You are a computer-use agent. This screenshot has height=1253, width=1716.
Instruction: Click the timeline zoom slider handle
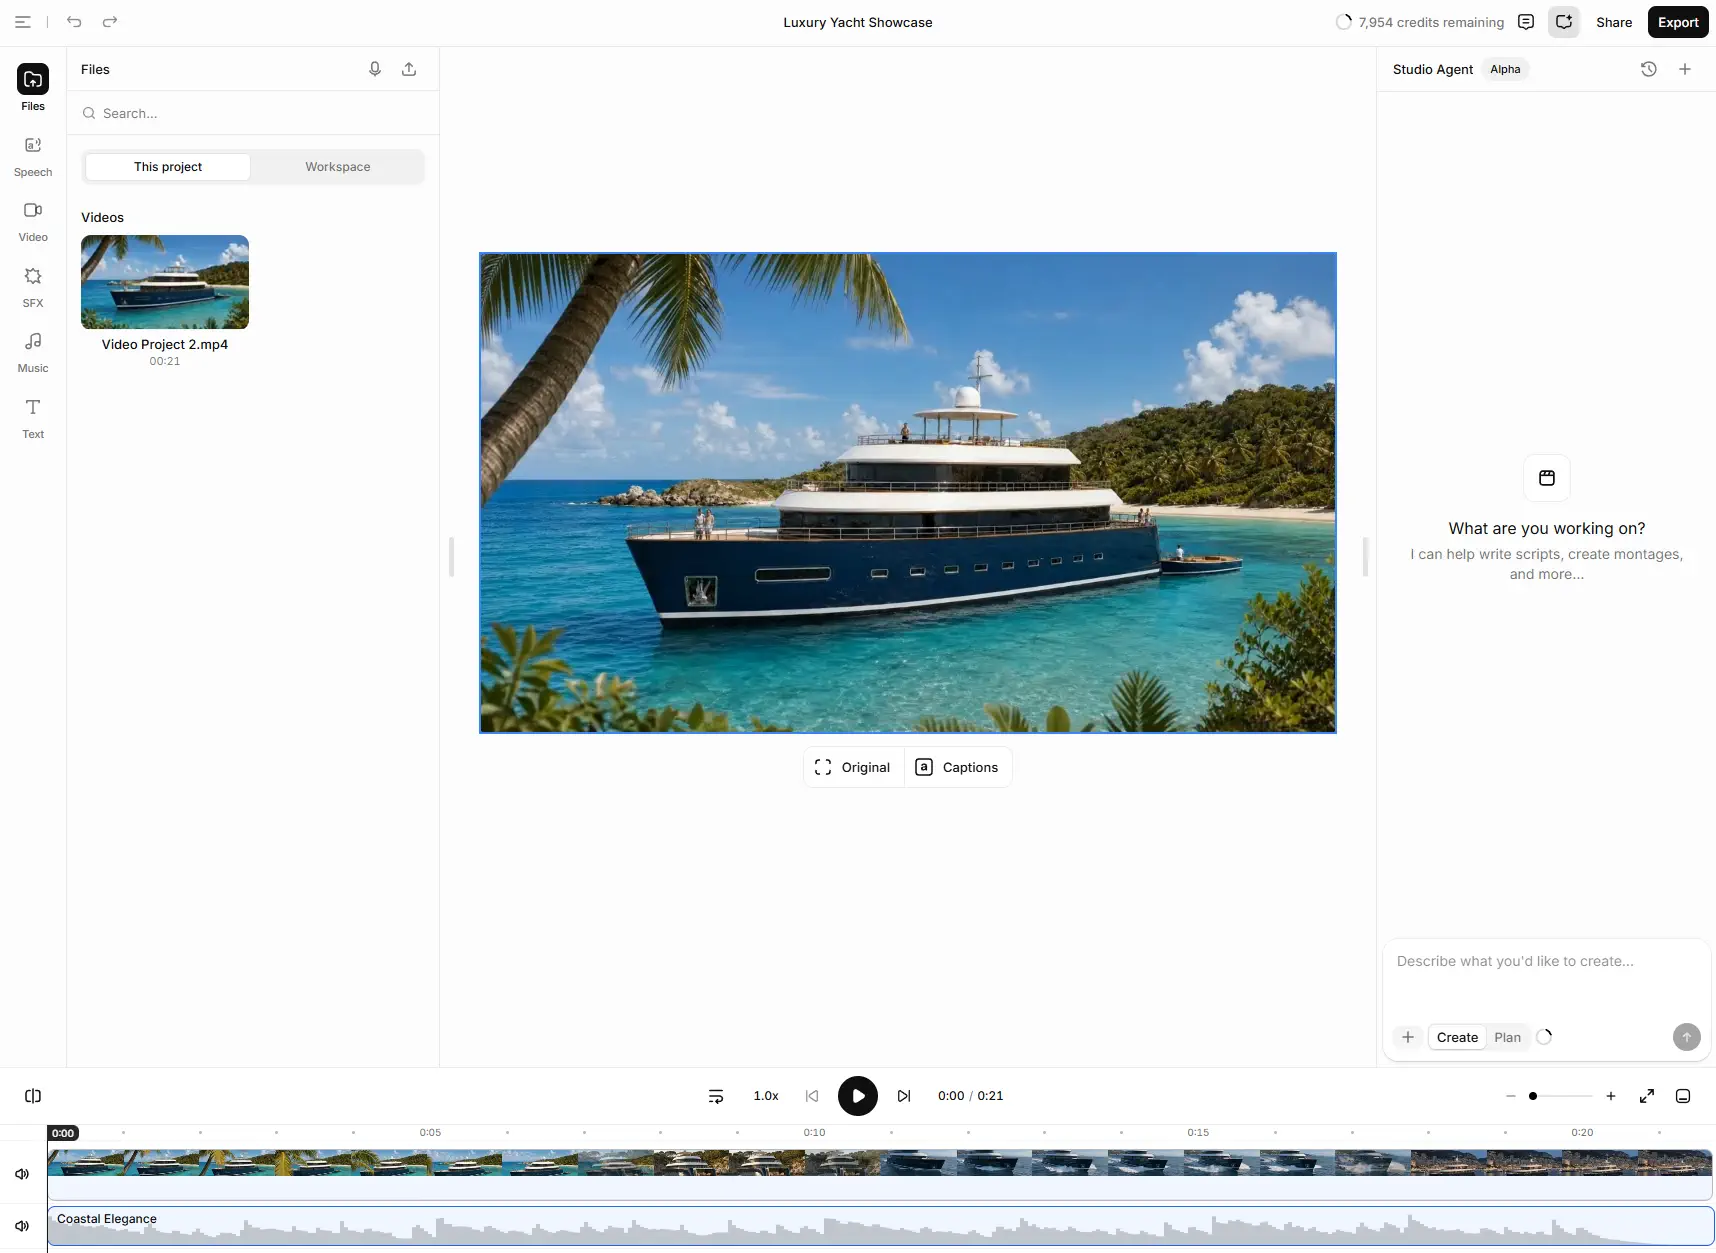1533,1096
